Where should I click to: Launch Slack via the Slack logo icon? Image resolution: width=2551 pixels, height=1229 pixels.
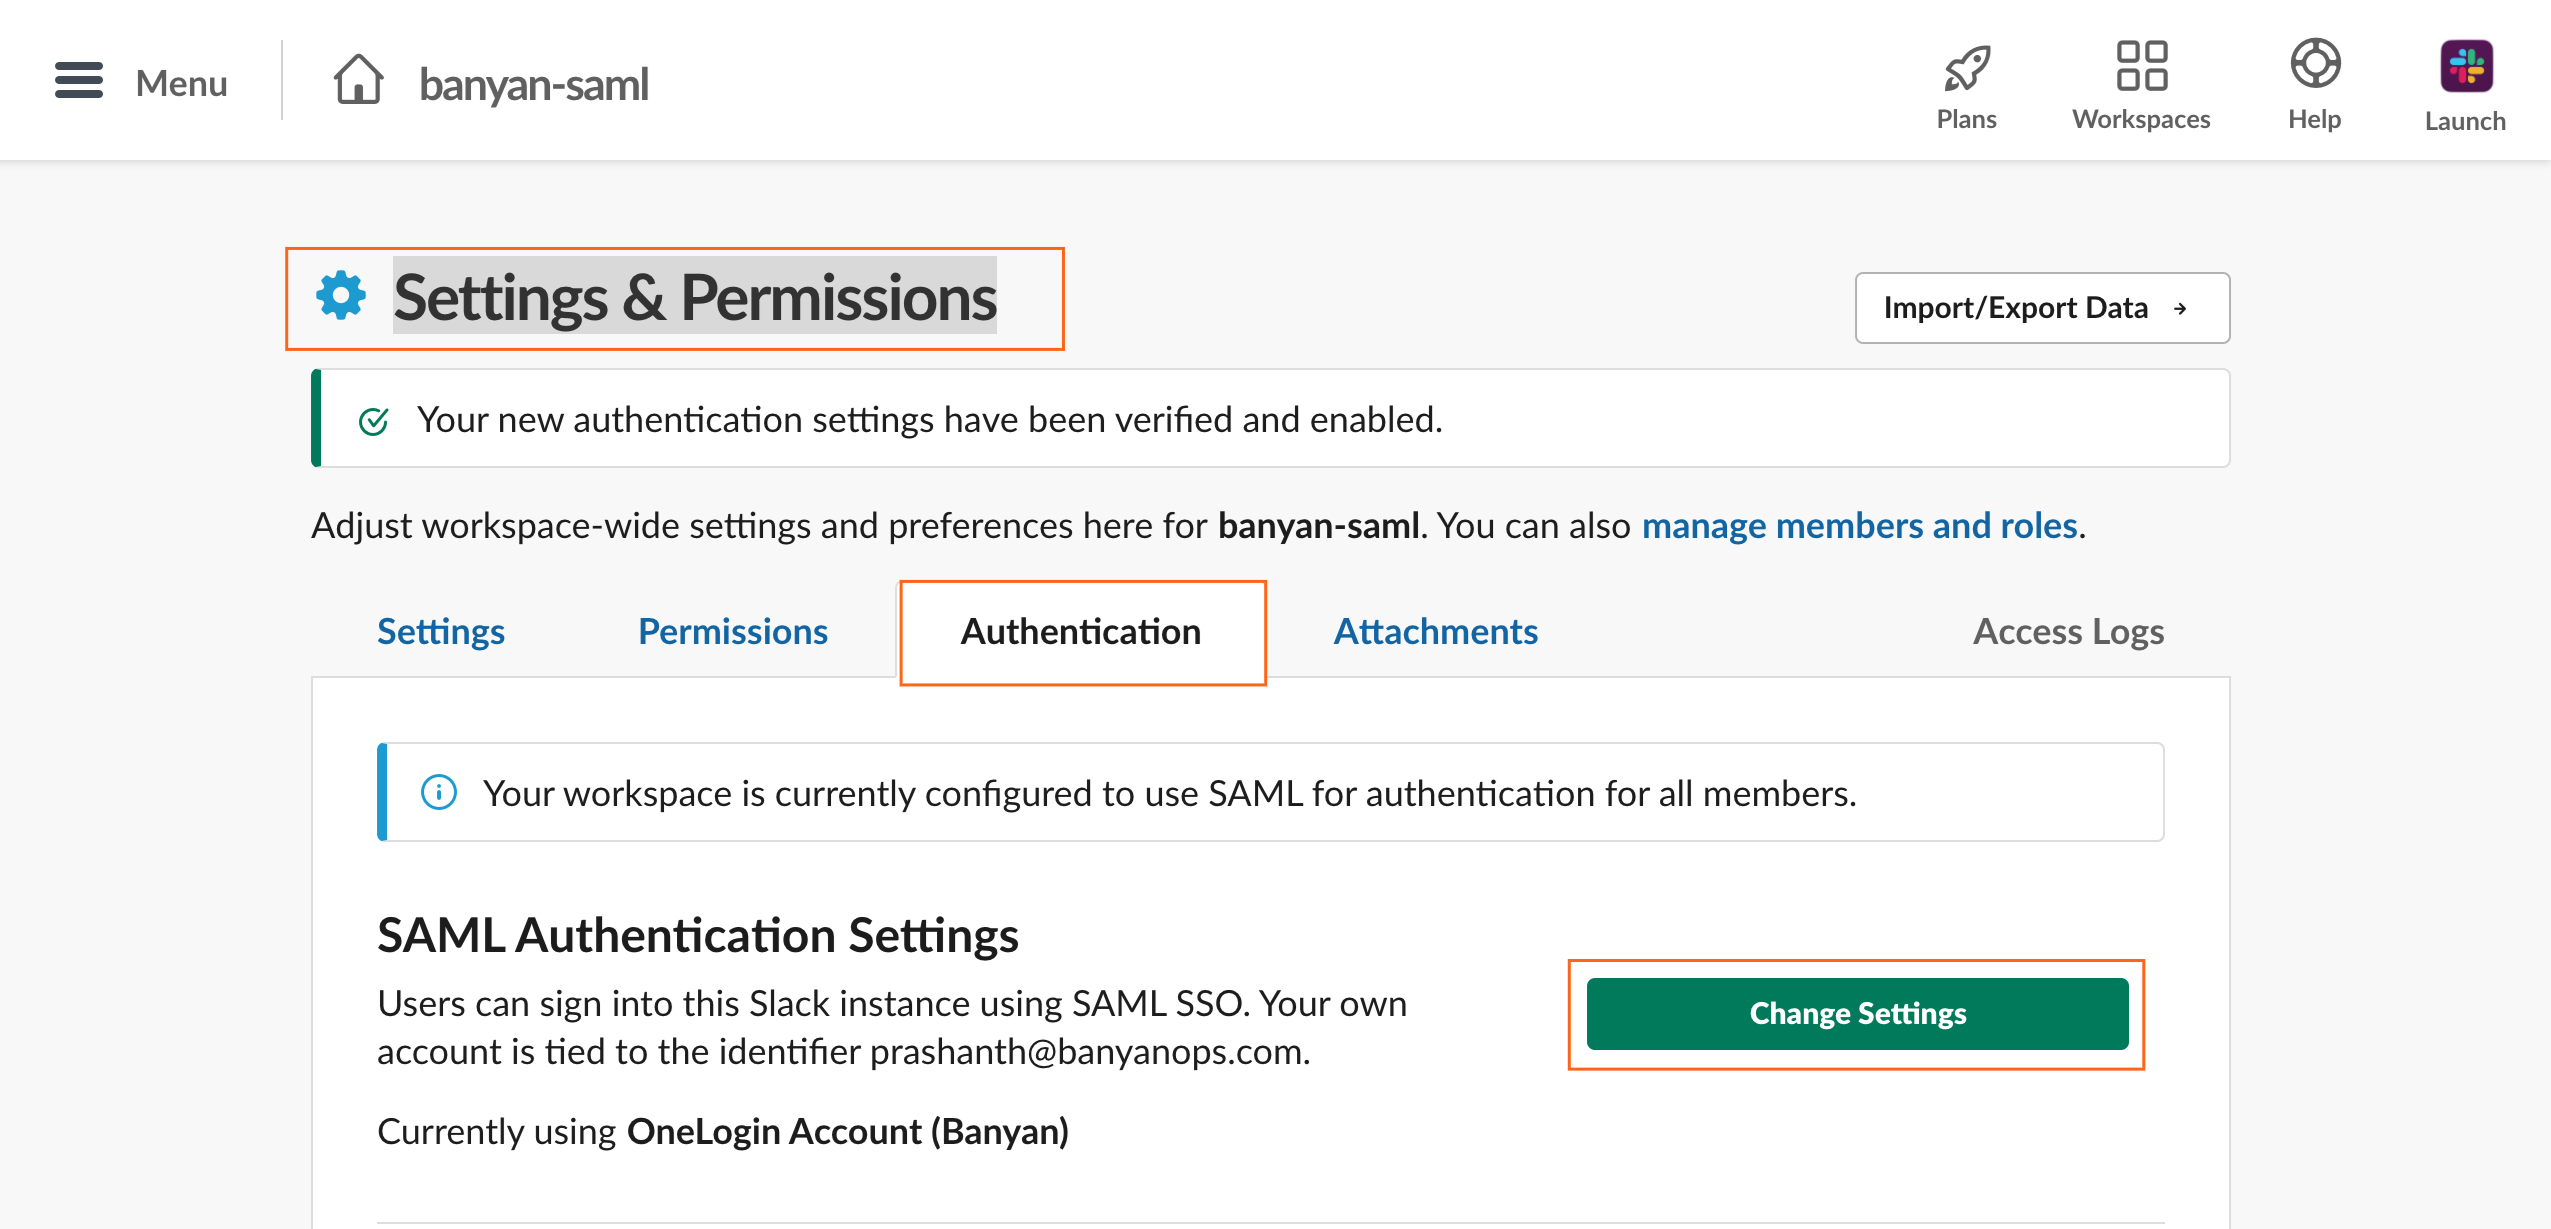(x=2465, y=66)
